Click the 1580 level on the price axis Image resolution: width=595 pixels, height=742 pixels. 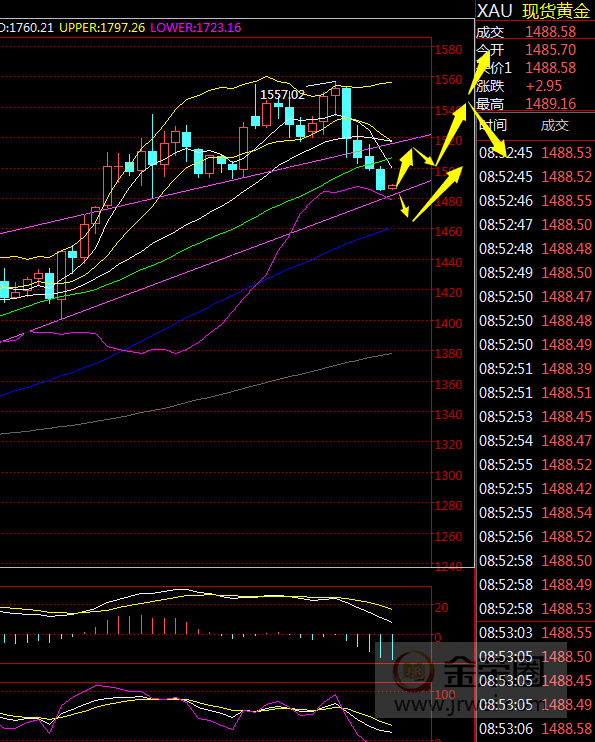tap(448, 50)
